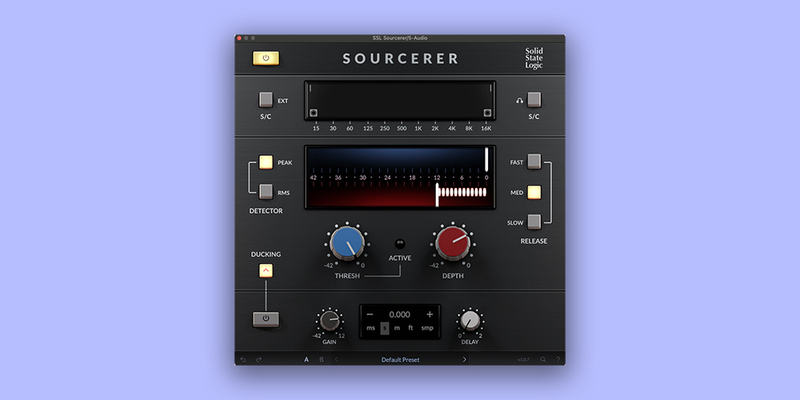Select the MED release button
This screenshot has height=400, width=800.
534,192
